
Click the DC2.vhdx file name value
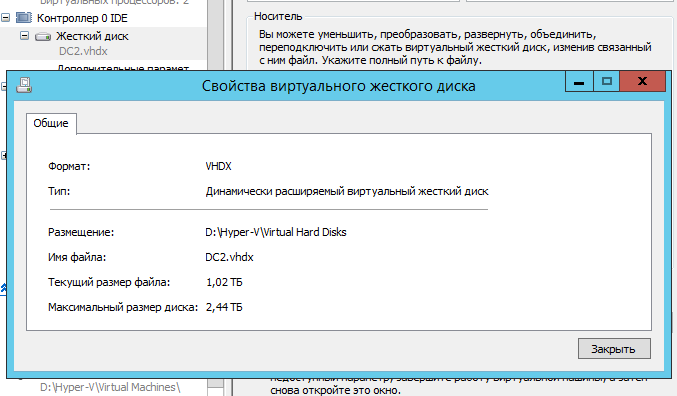(x=229, y=257)
